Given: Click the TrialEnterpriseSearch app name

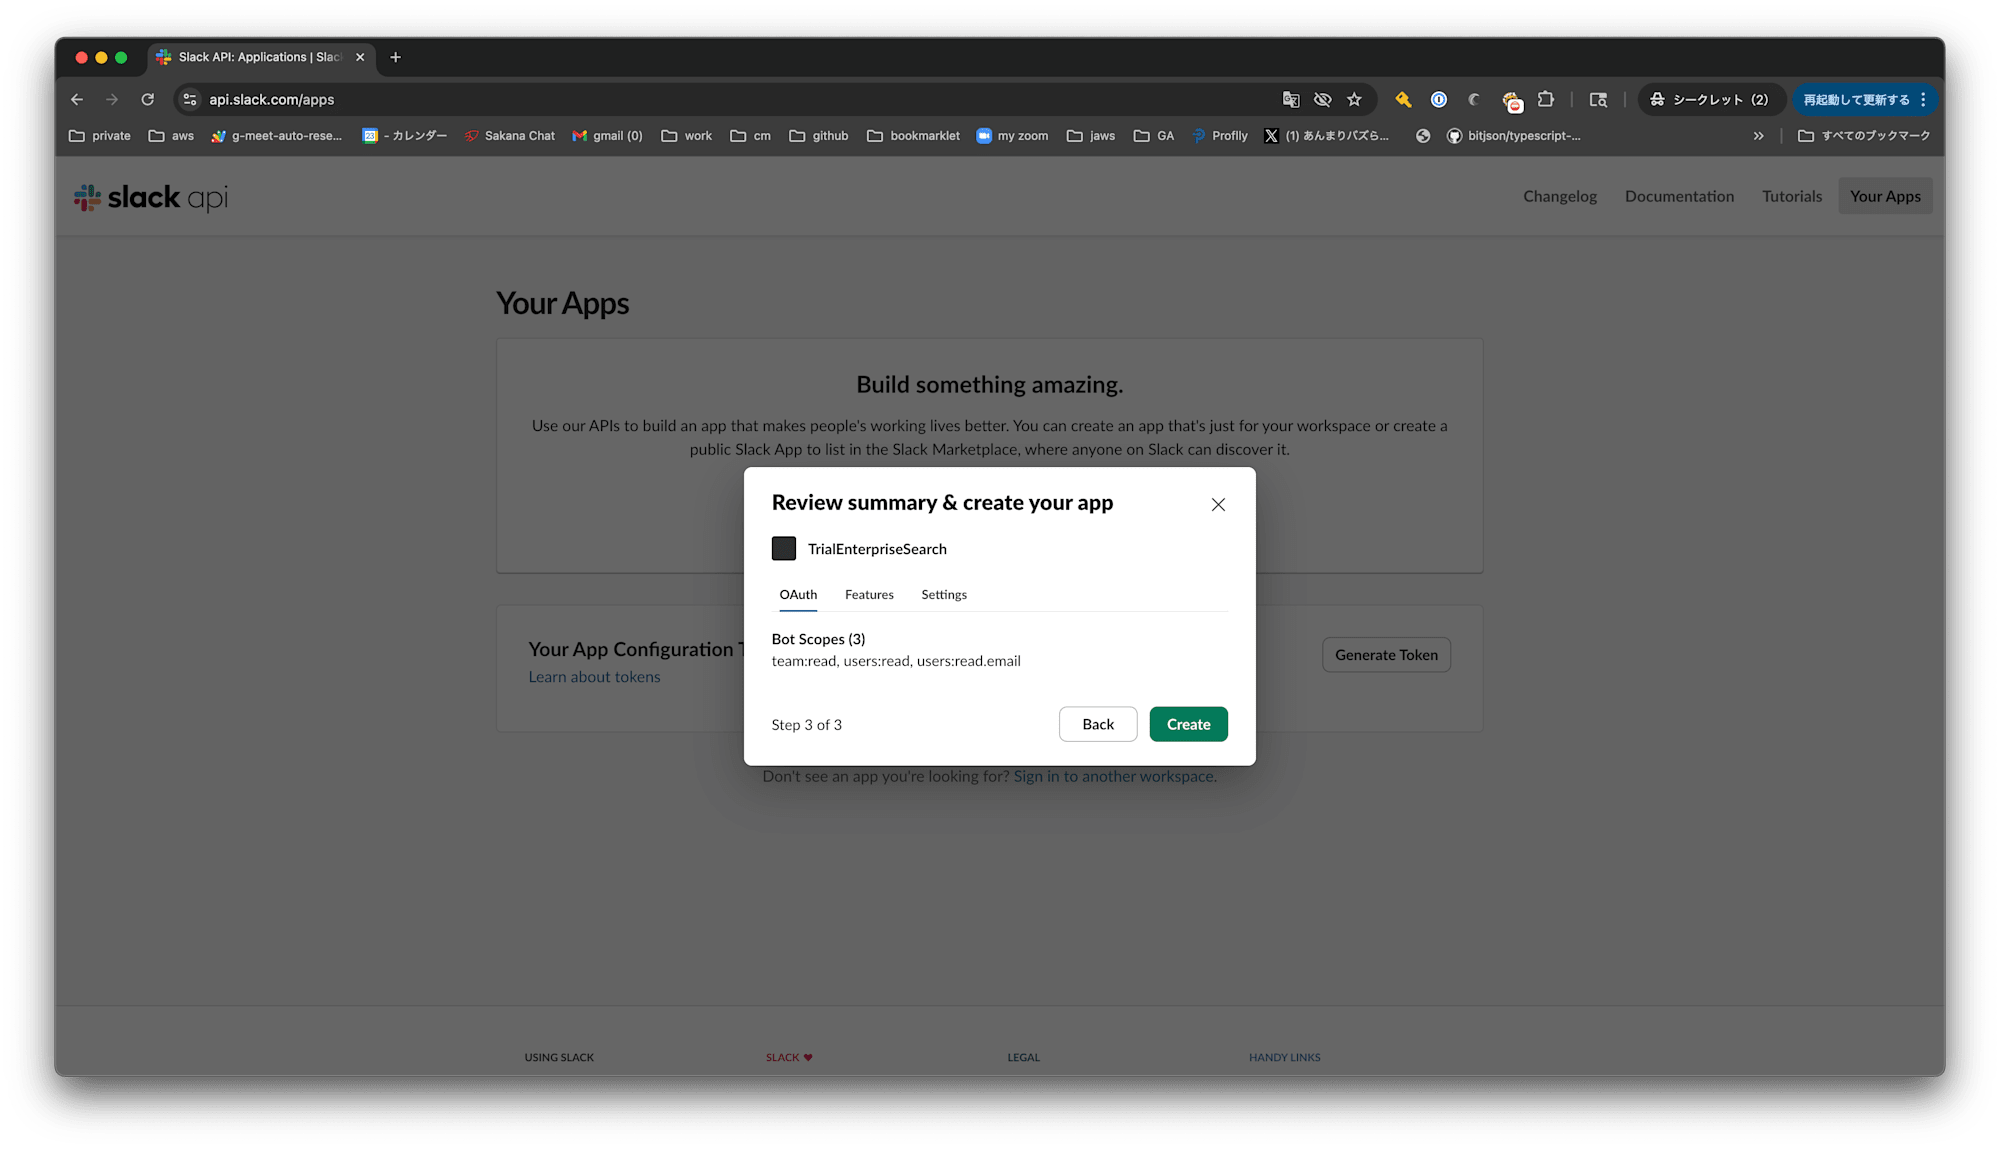Looking at the screenshot, I should (x=877, y=549).
